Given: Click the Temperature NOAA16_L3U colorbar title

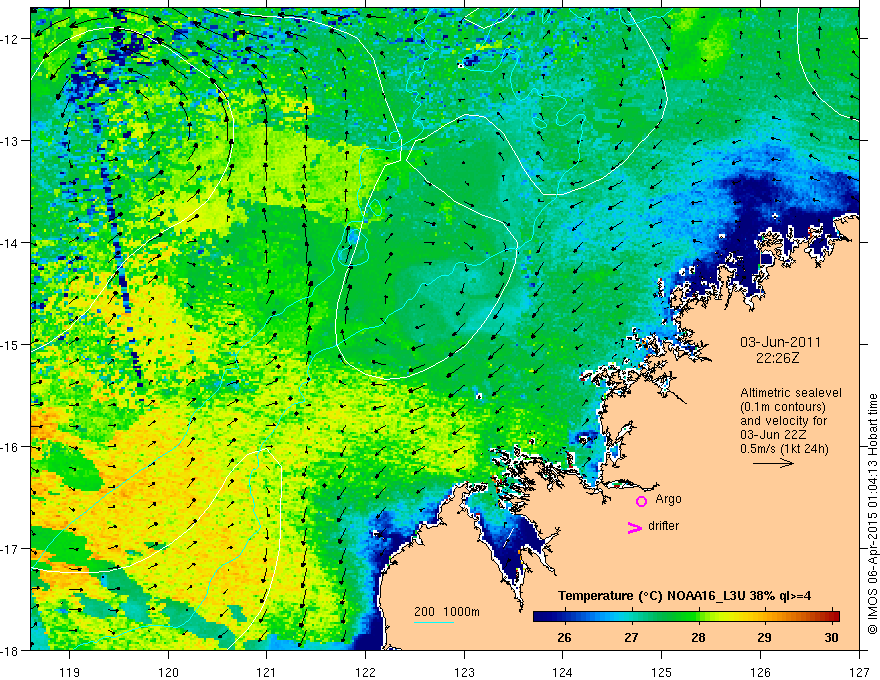Looking at the screenshot, I should pyautogui.click(x=684, y=596).
